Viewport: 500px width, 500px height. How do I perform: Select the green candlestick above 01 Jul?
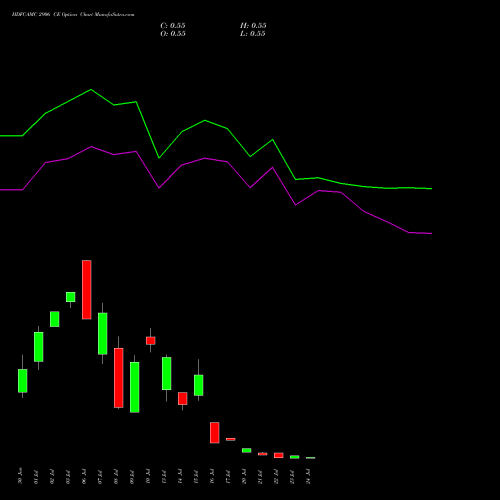coord(39,347)
